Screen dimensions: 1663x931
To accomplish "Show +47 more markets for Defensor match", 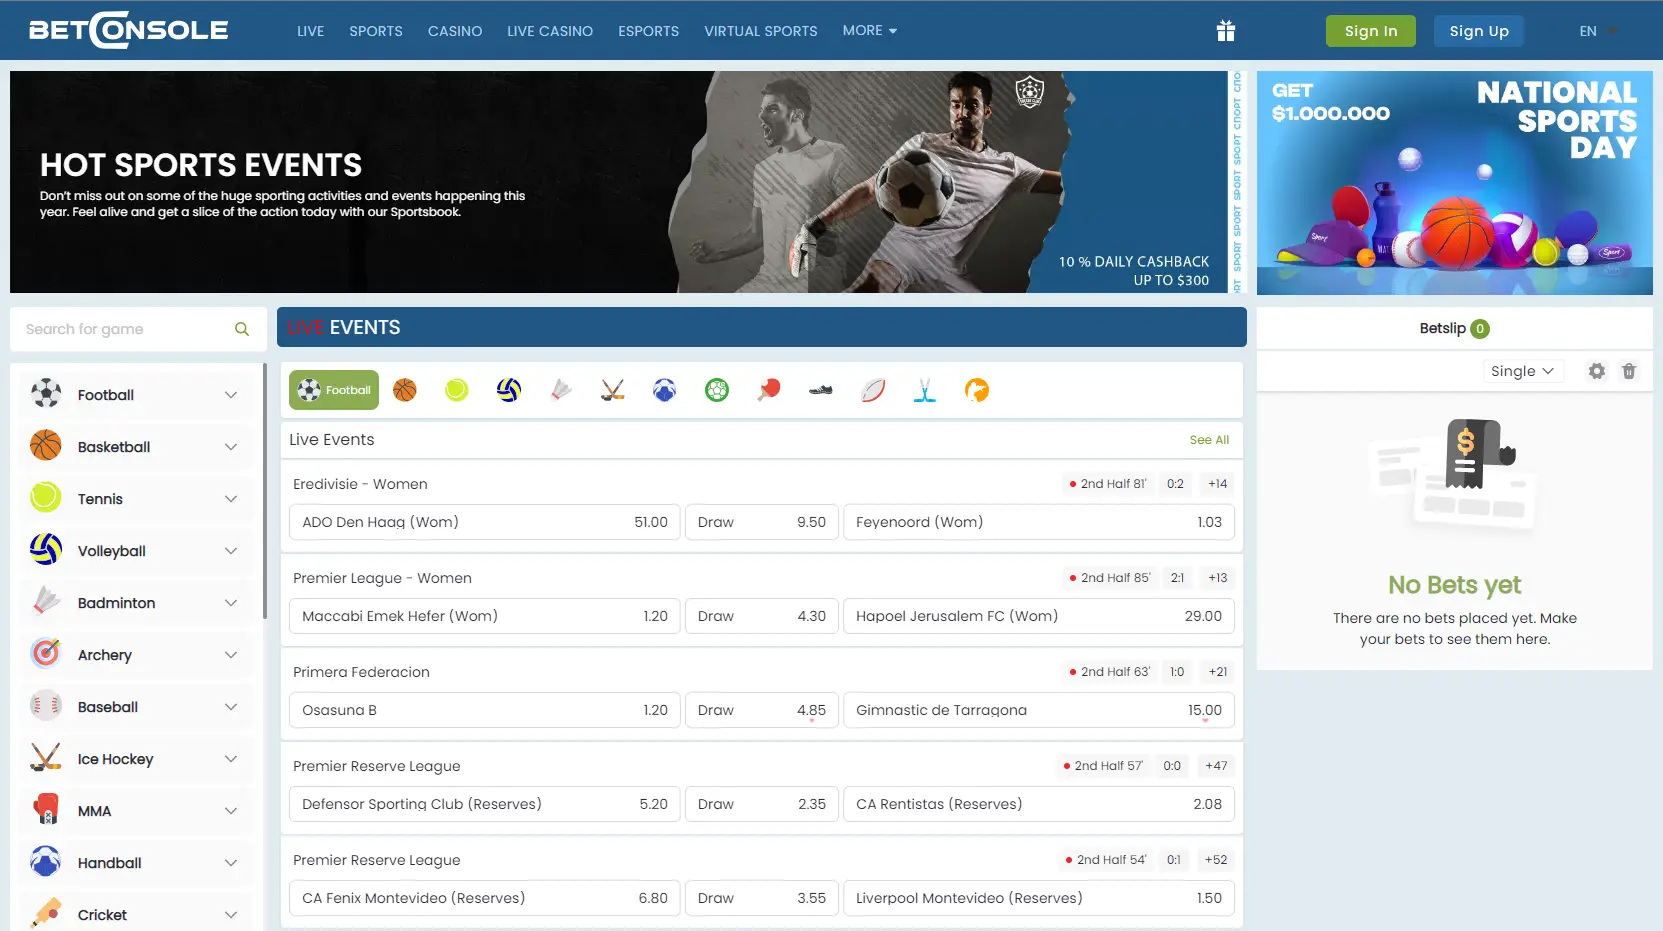I will (1216, 766).
